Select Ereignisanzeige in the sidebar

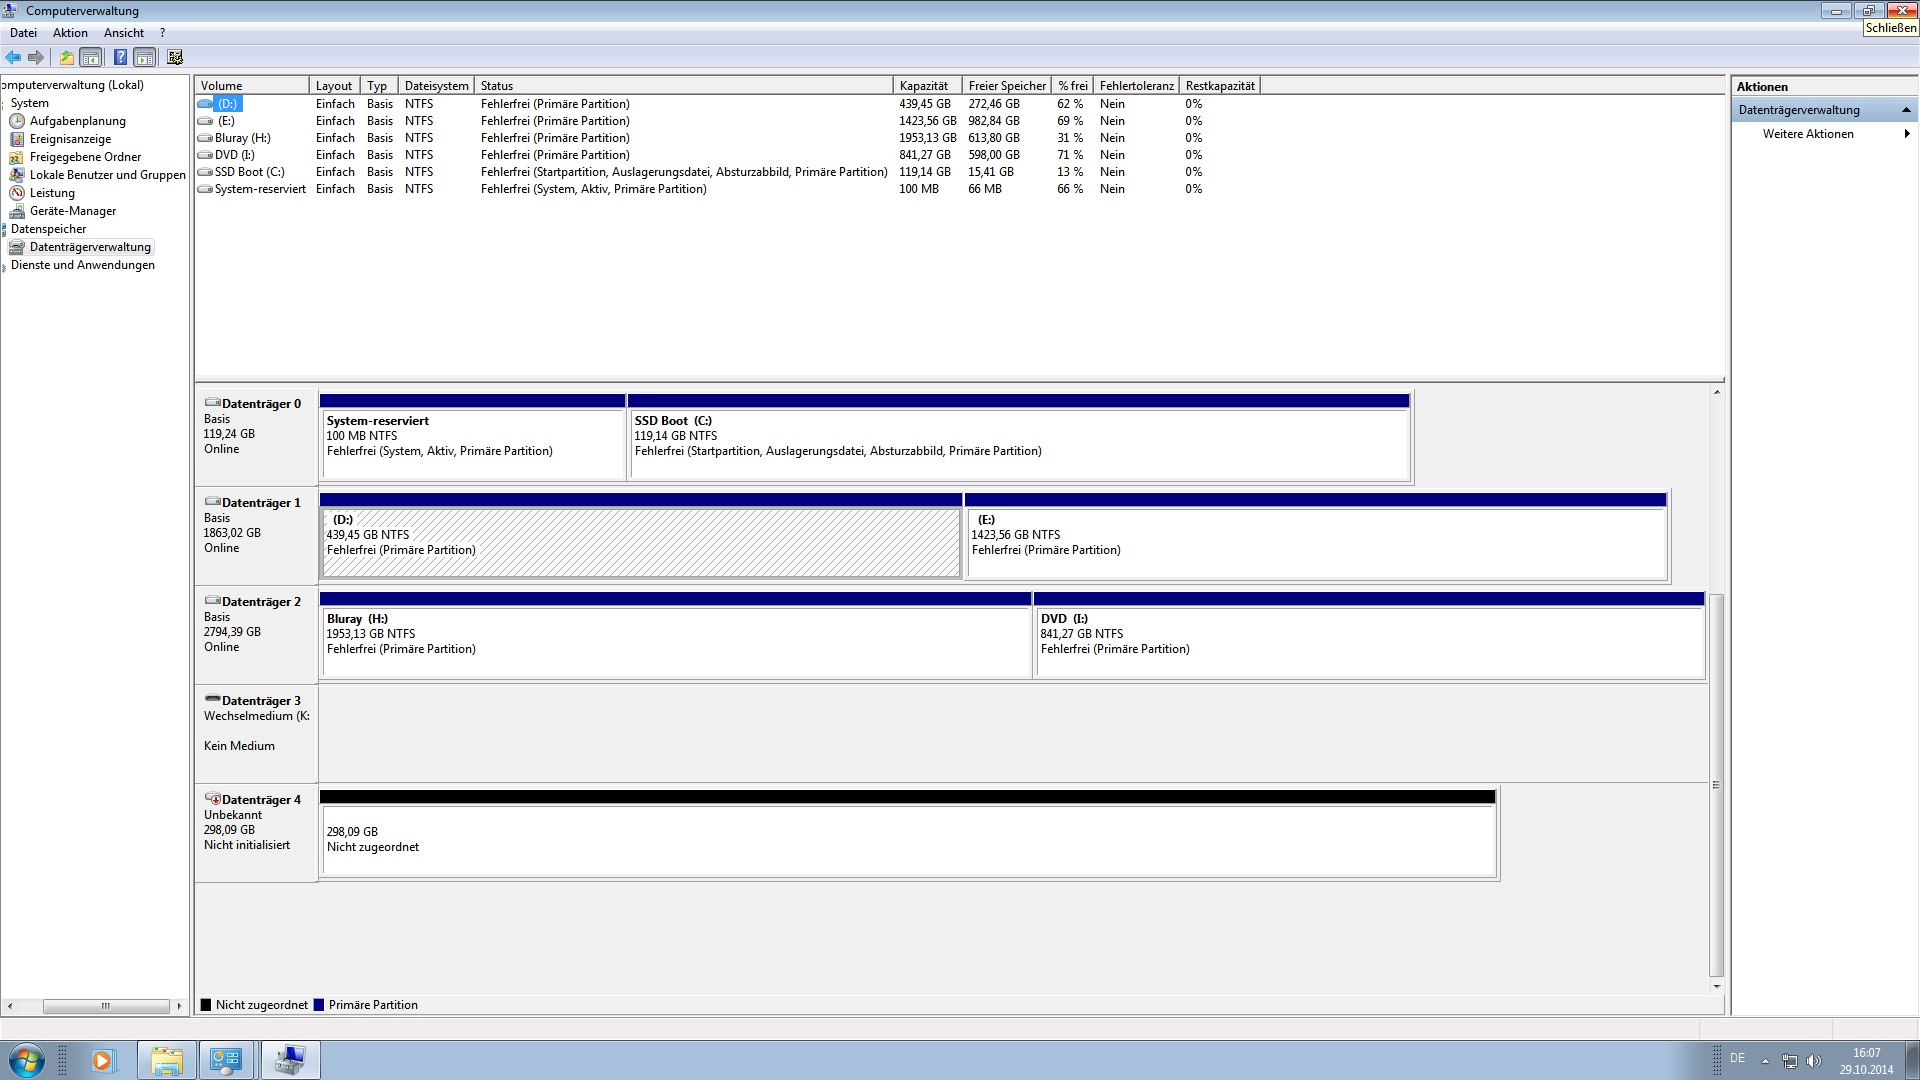point(70,139)
